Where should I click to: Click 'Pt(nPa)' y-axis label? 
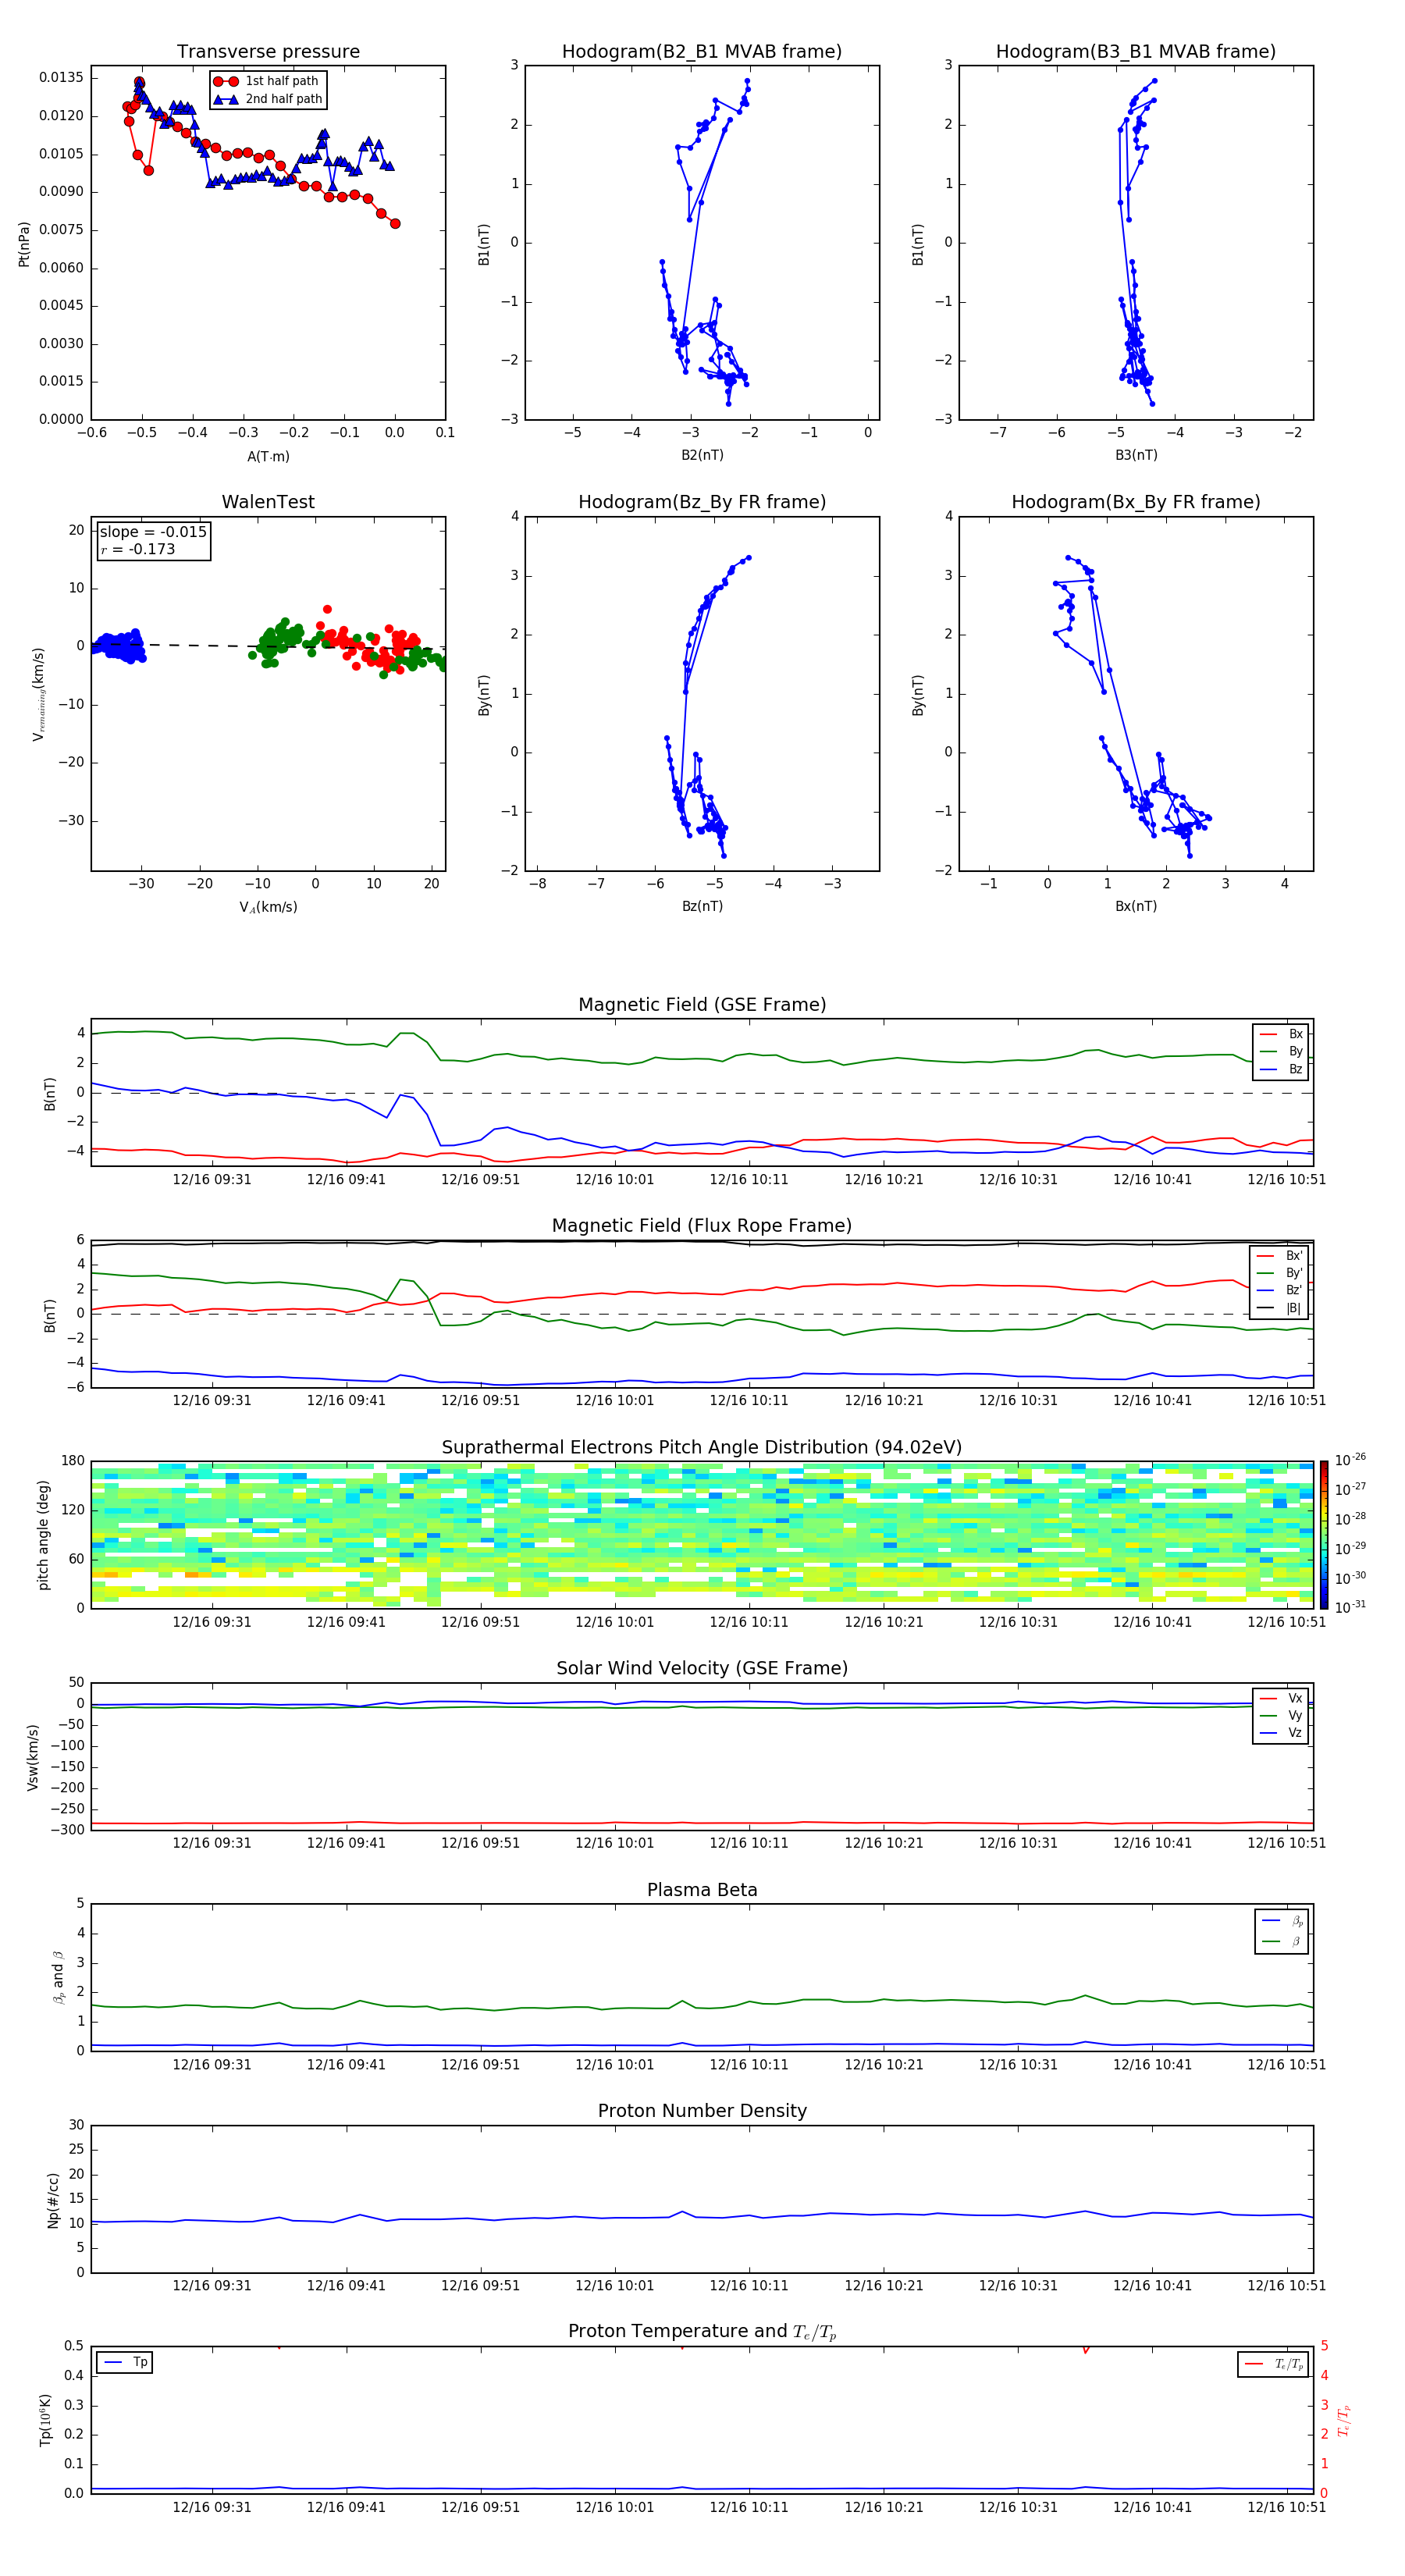pos(24,244)
